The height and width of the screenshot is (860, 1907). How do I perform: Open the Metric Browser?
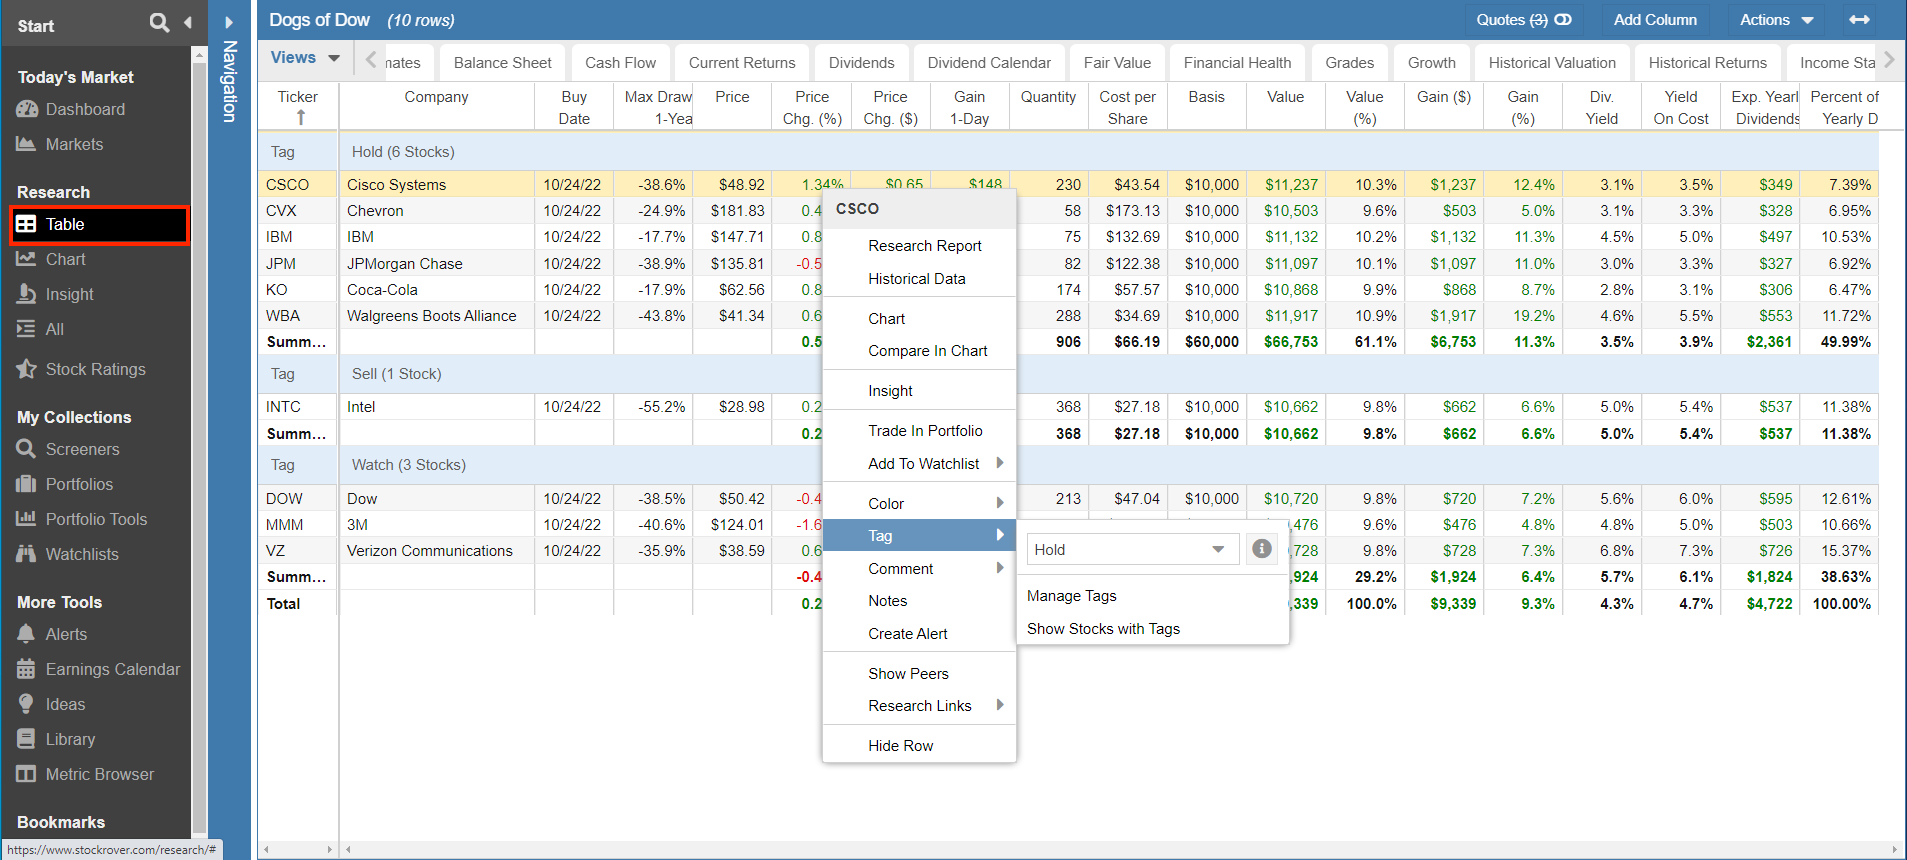(100, 774)
